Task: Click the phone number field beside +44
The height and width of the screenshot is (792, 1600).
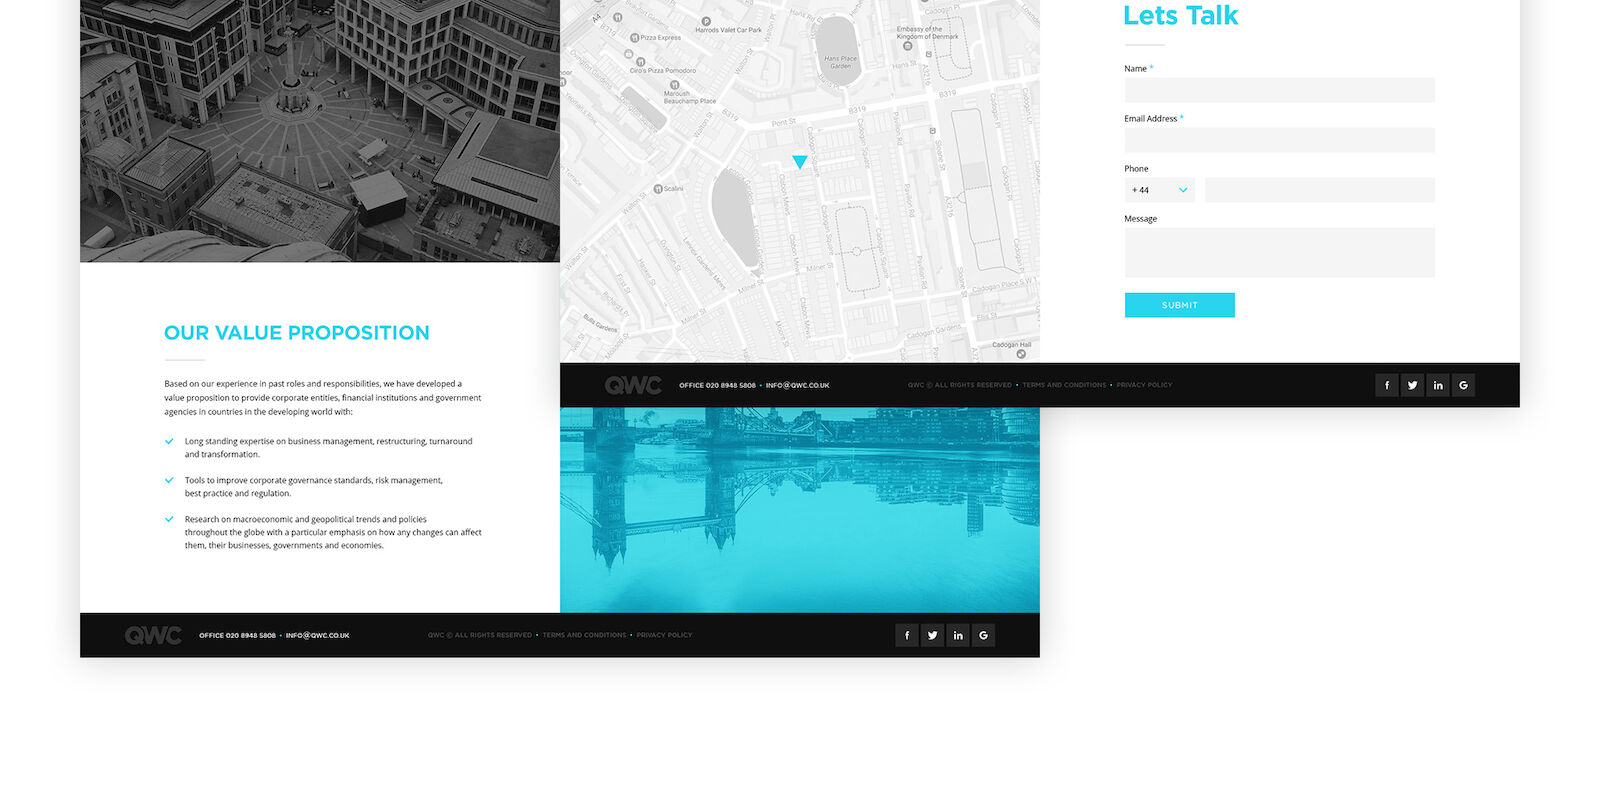Action: point(1319,190)
